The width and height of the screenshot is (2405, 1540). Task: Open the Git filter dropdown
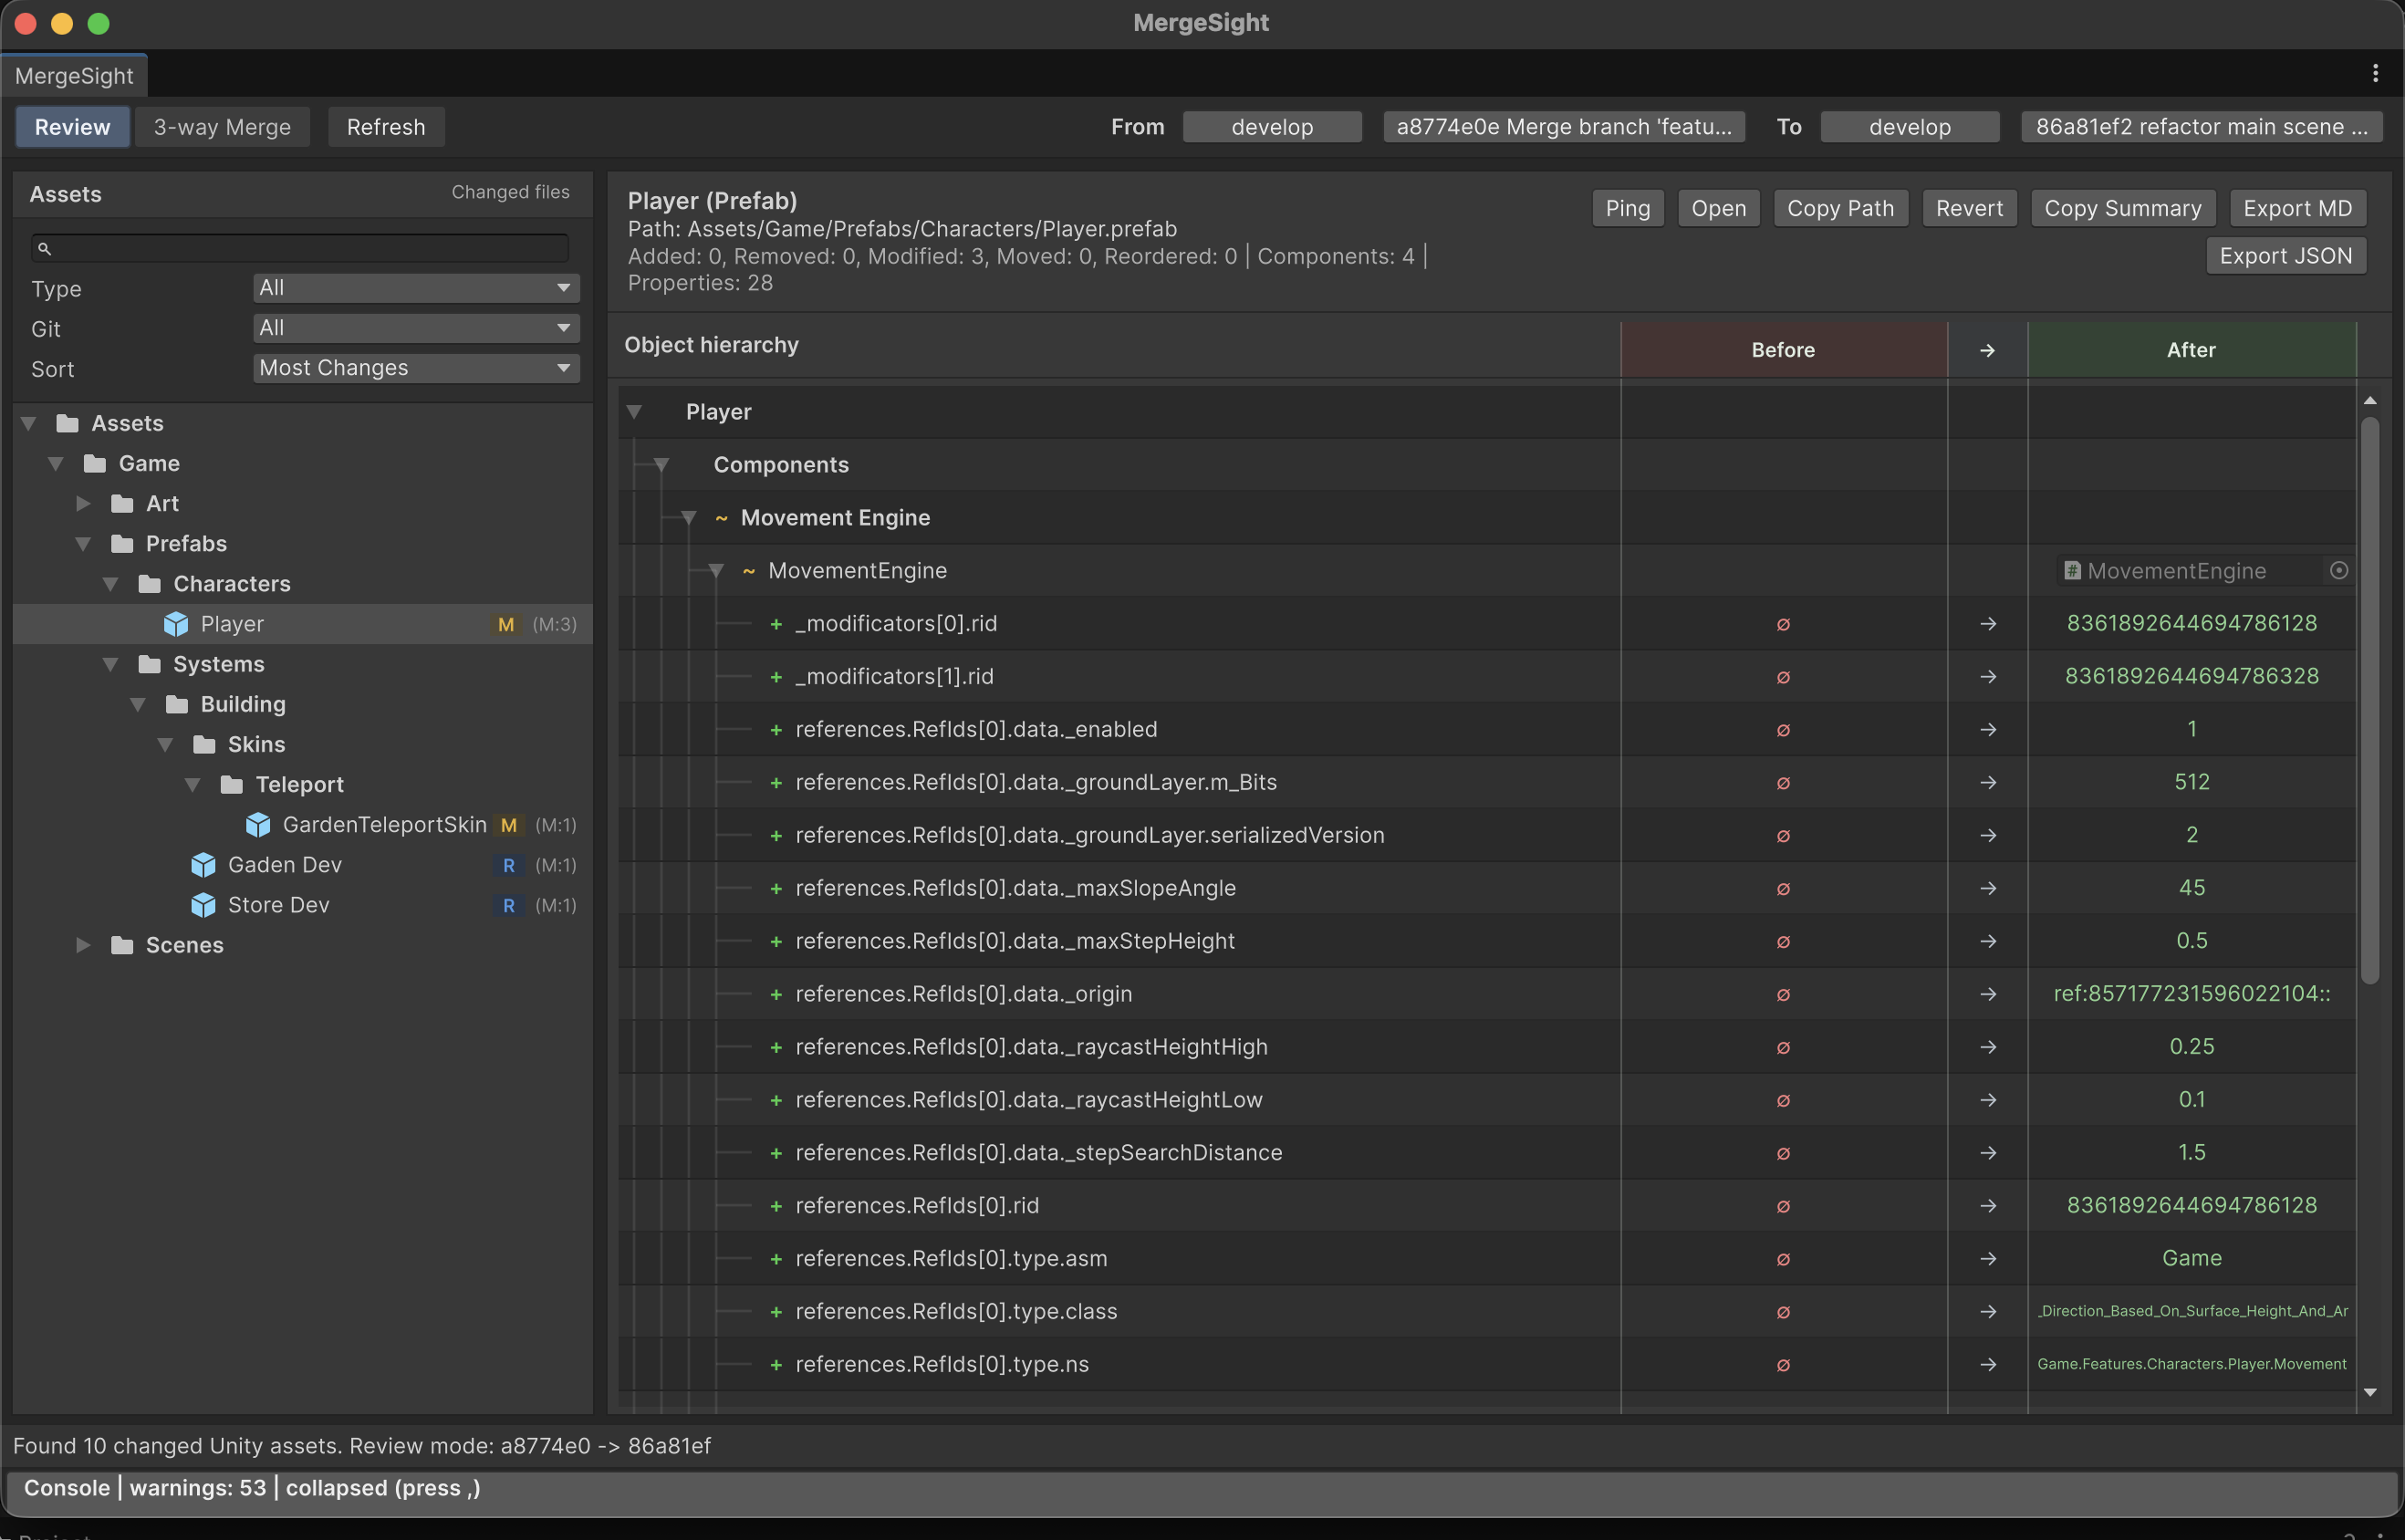pos(416,328)
